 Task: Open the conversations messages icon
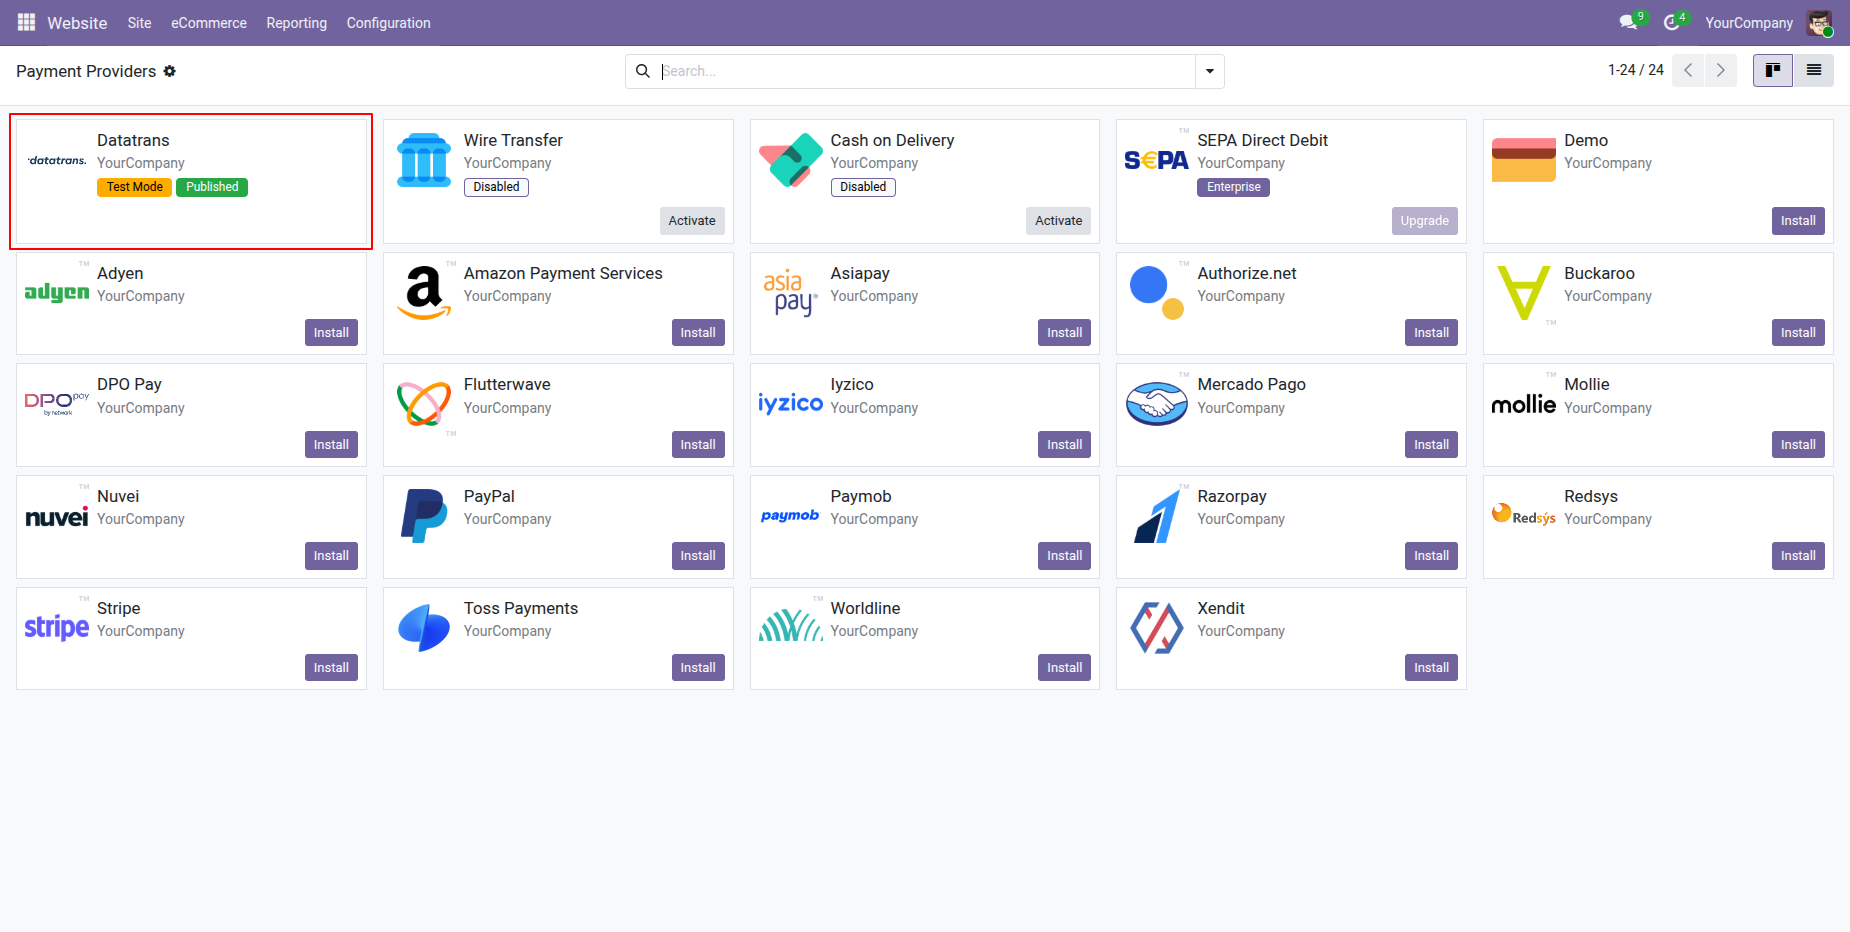[x=1629, y=22]
